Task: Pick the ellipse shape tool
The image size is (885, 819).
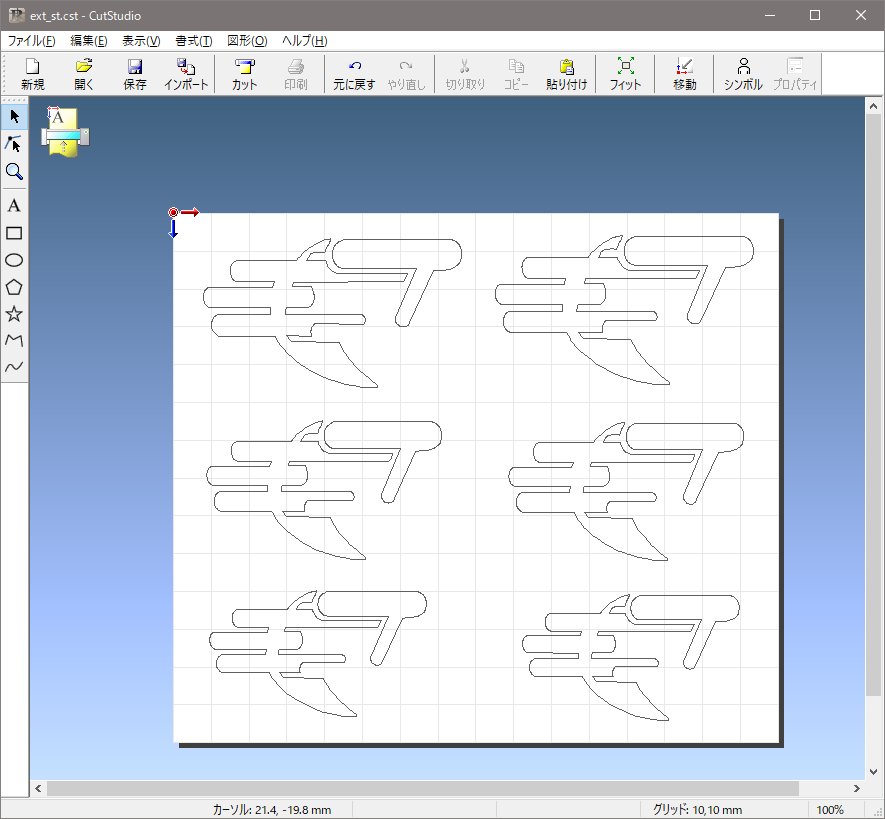Action: [14, 260]
